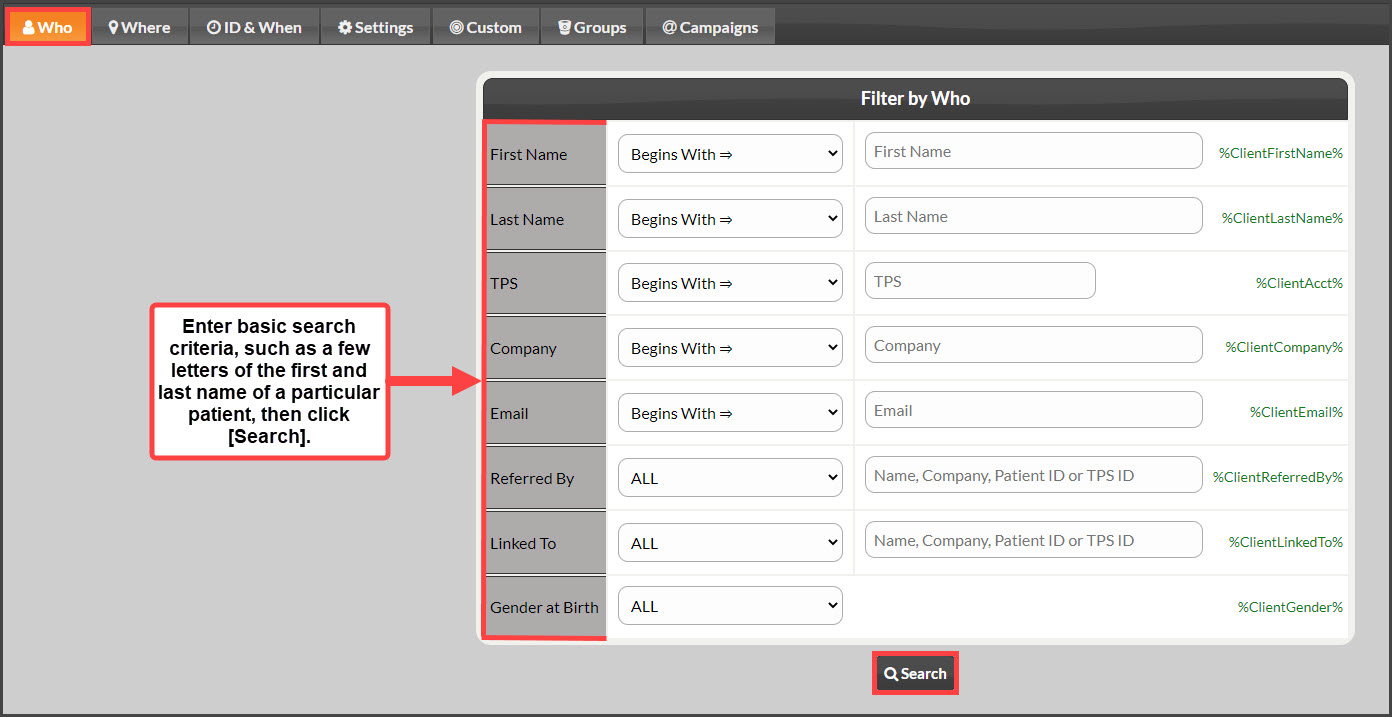Click into the TPS input field

pos(980,281)
